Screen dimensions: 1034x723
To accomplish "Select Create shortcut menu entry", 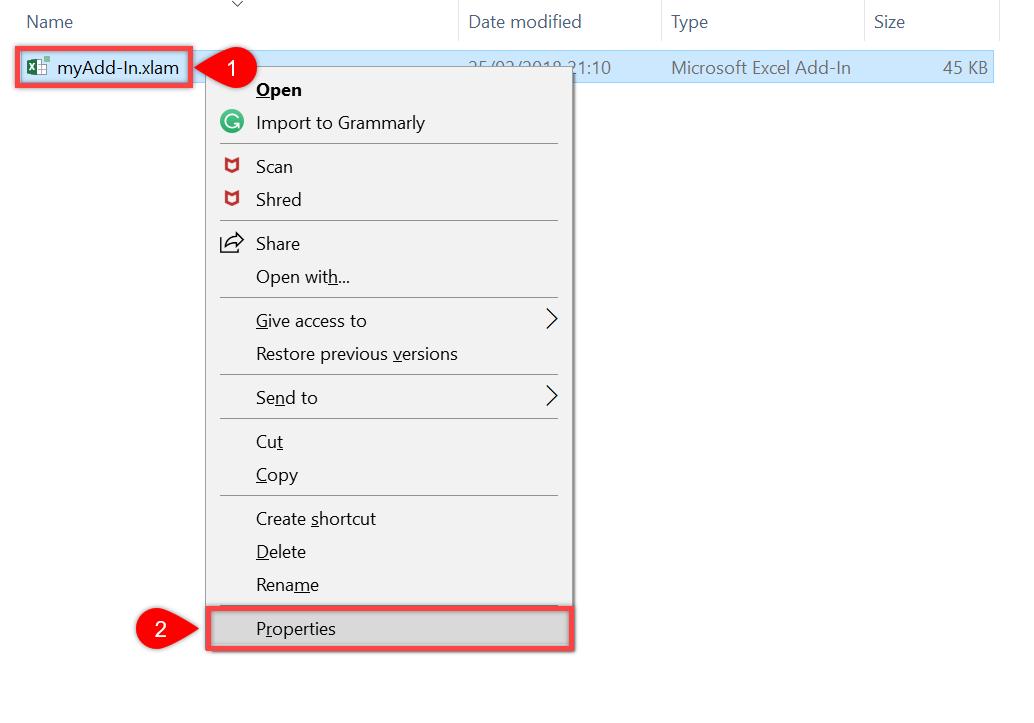I will coord(316,519).
